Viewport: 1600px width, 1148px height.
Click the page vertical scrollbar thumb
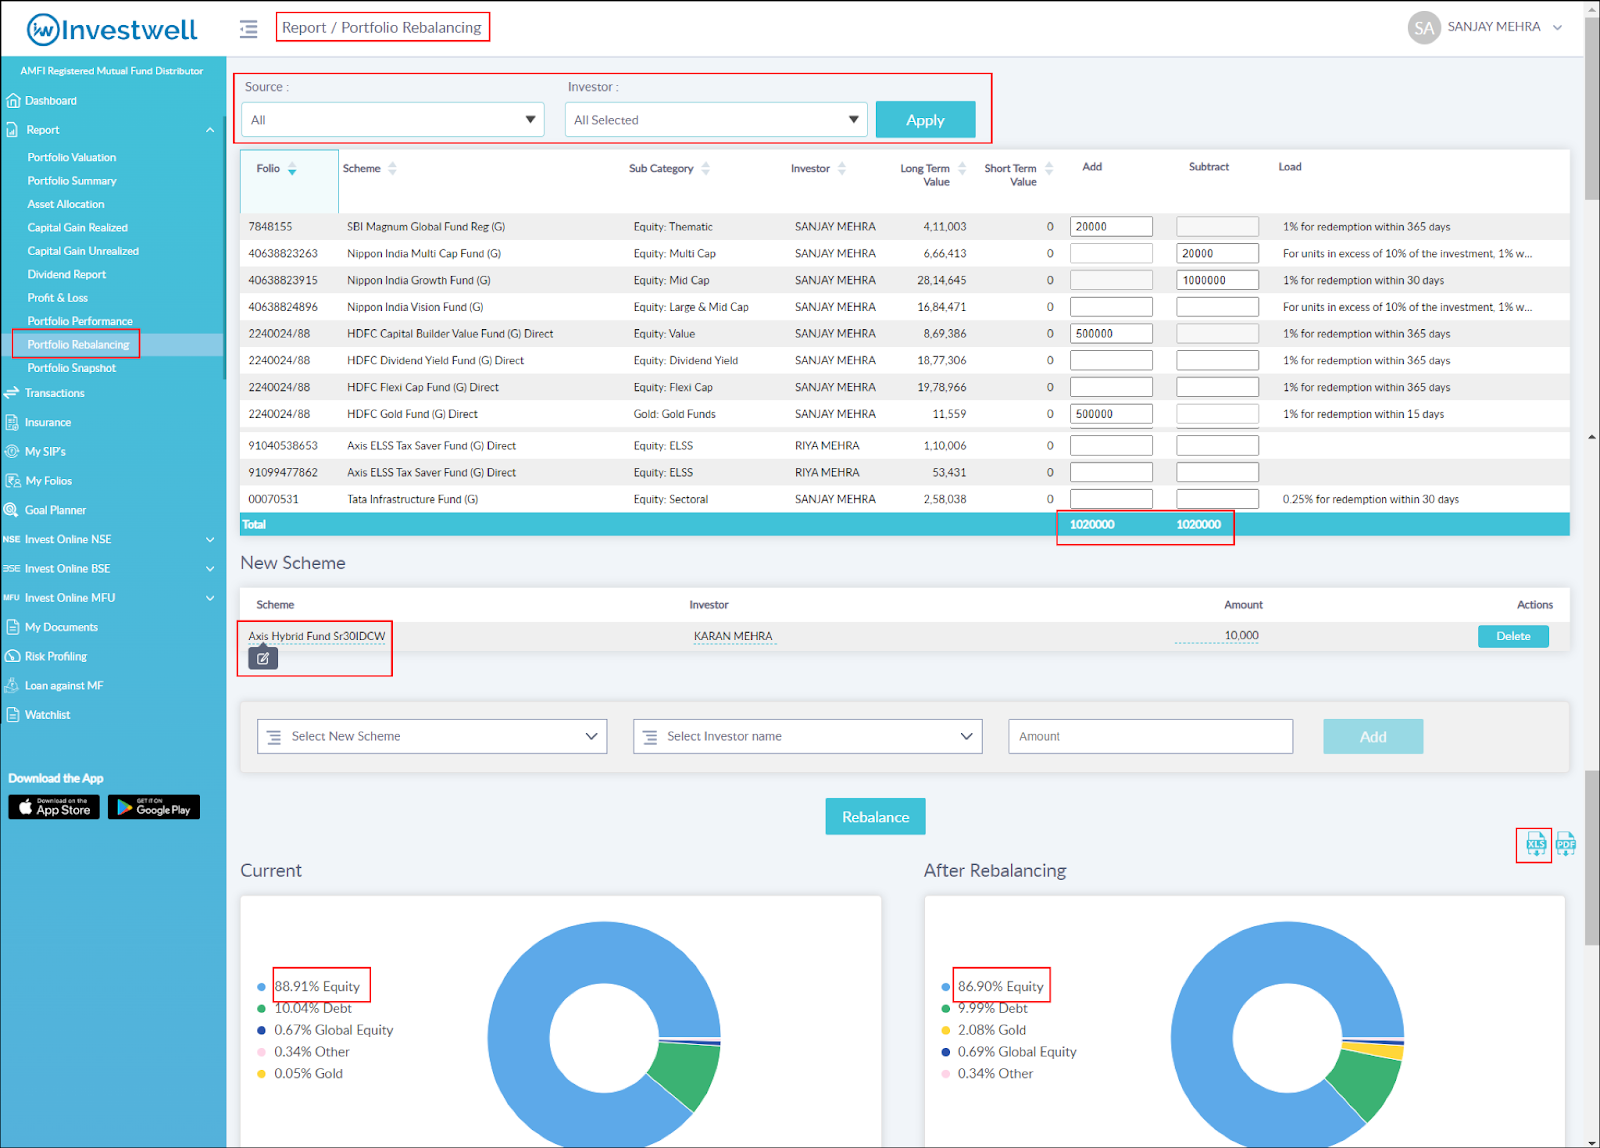click(1592, 108)
